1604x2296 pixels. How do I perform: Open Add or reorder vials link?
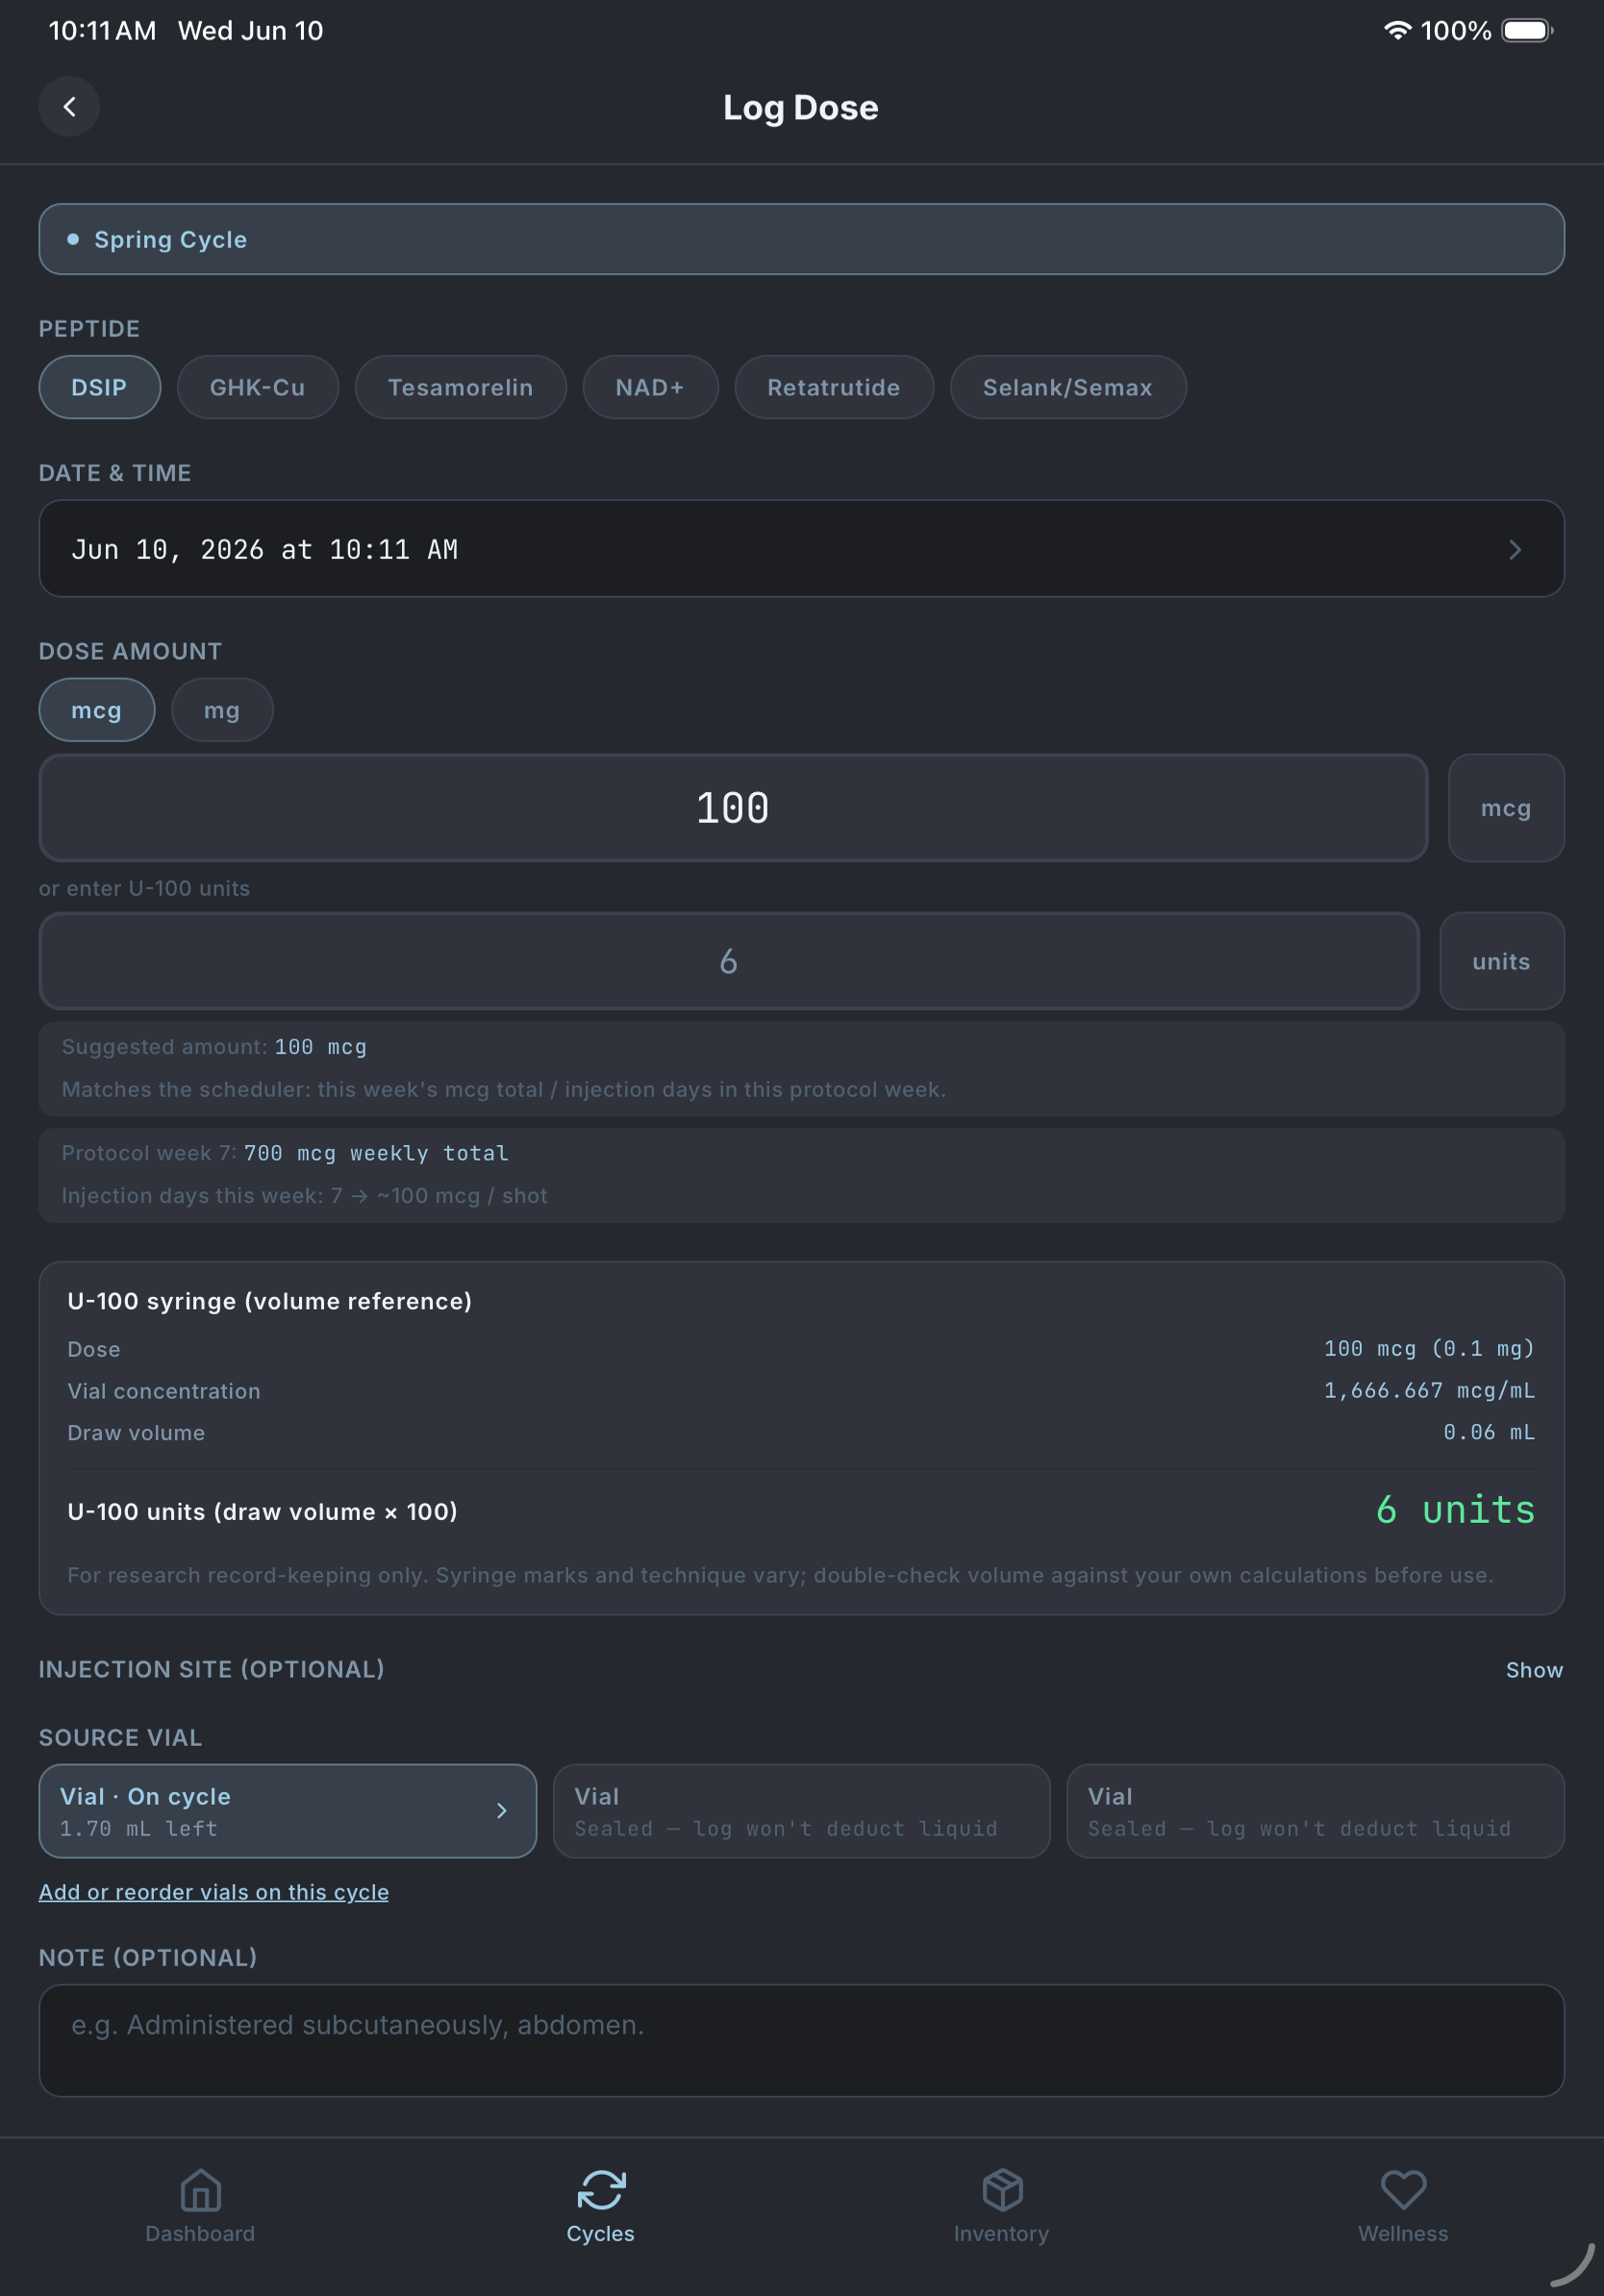point(214,1892)
